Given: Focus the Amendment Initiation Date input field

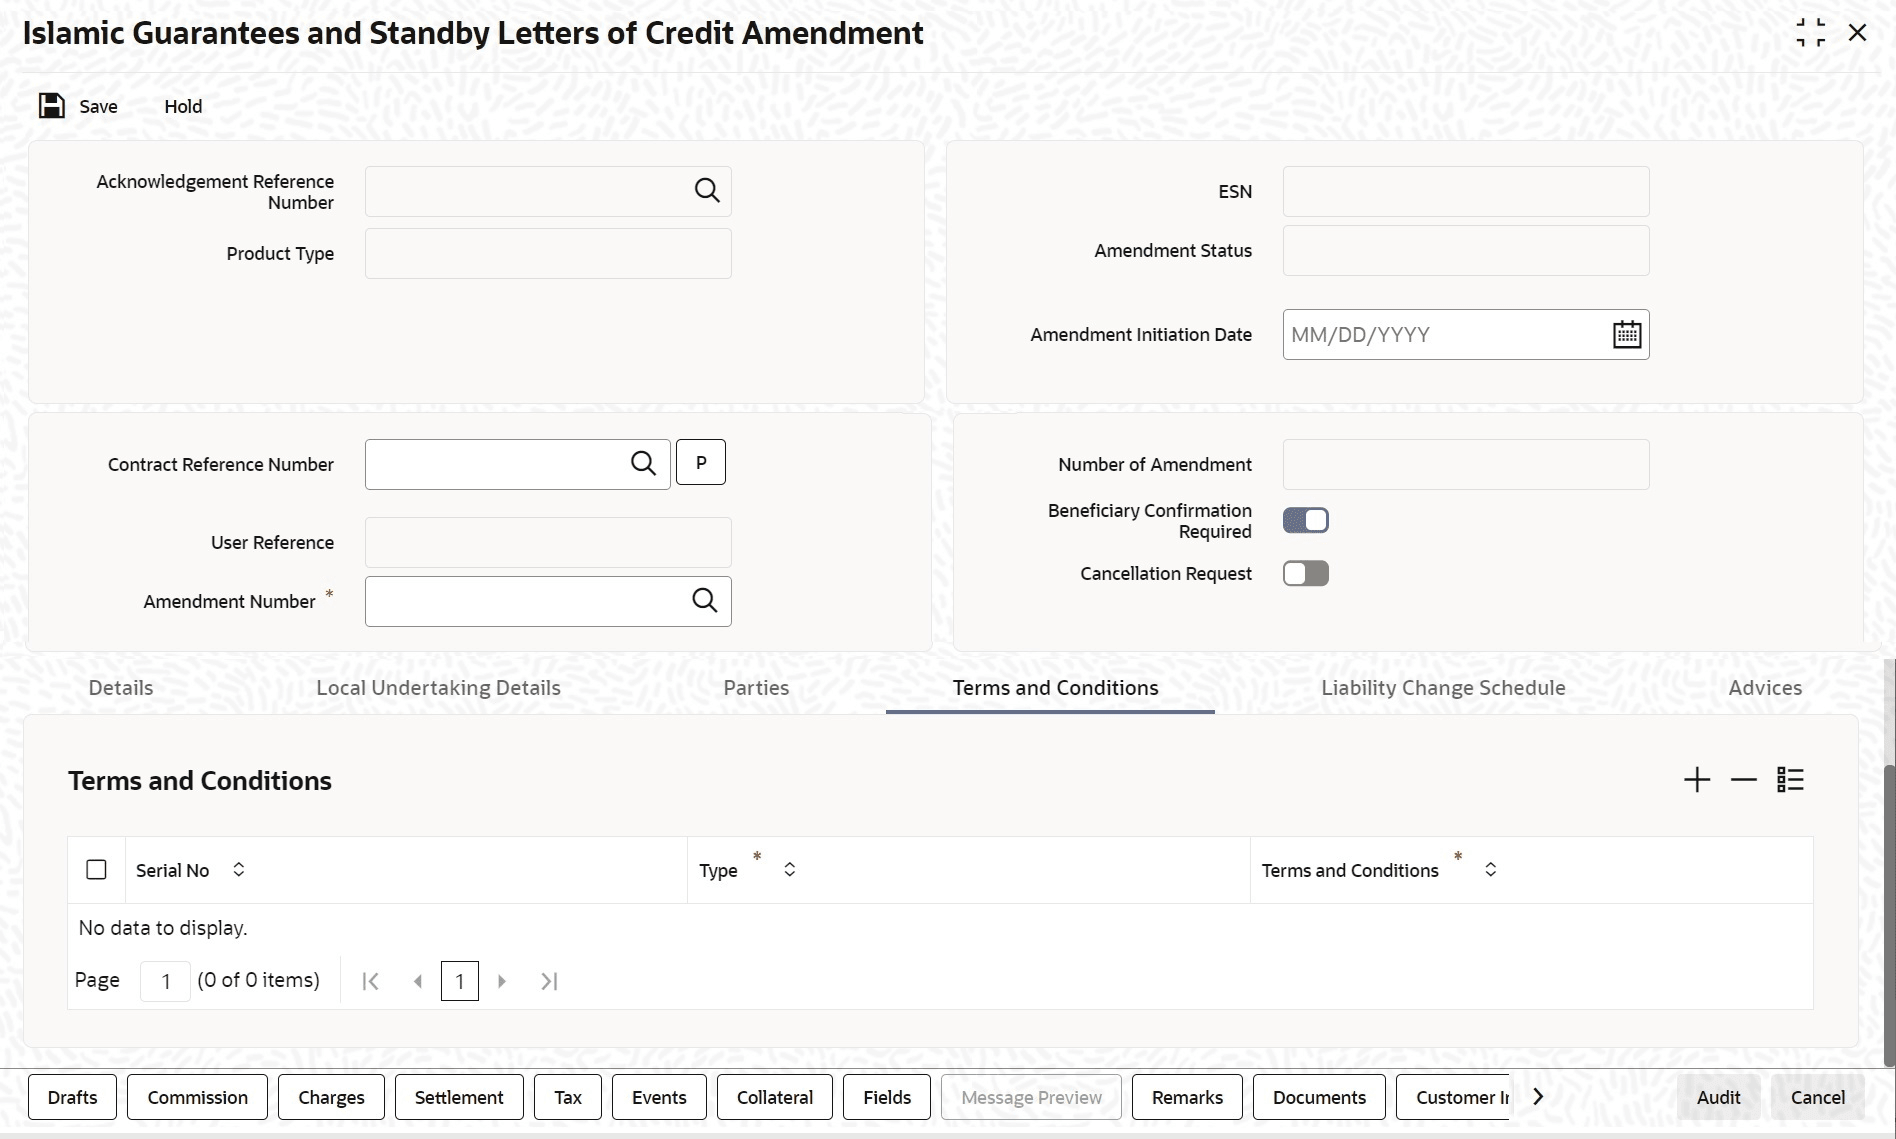Looking at the screenshot, I should pyautogui.click(x=1445, y=334).
